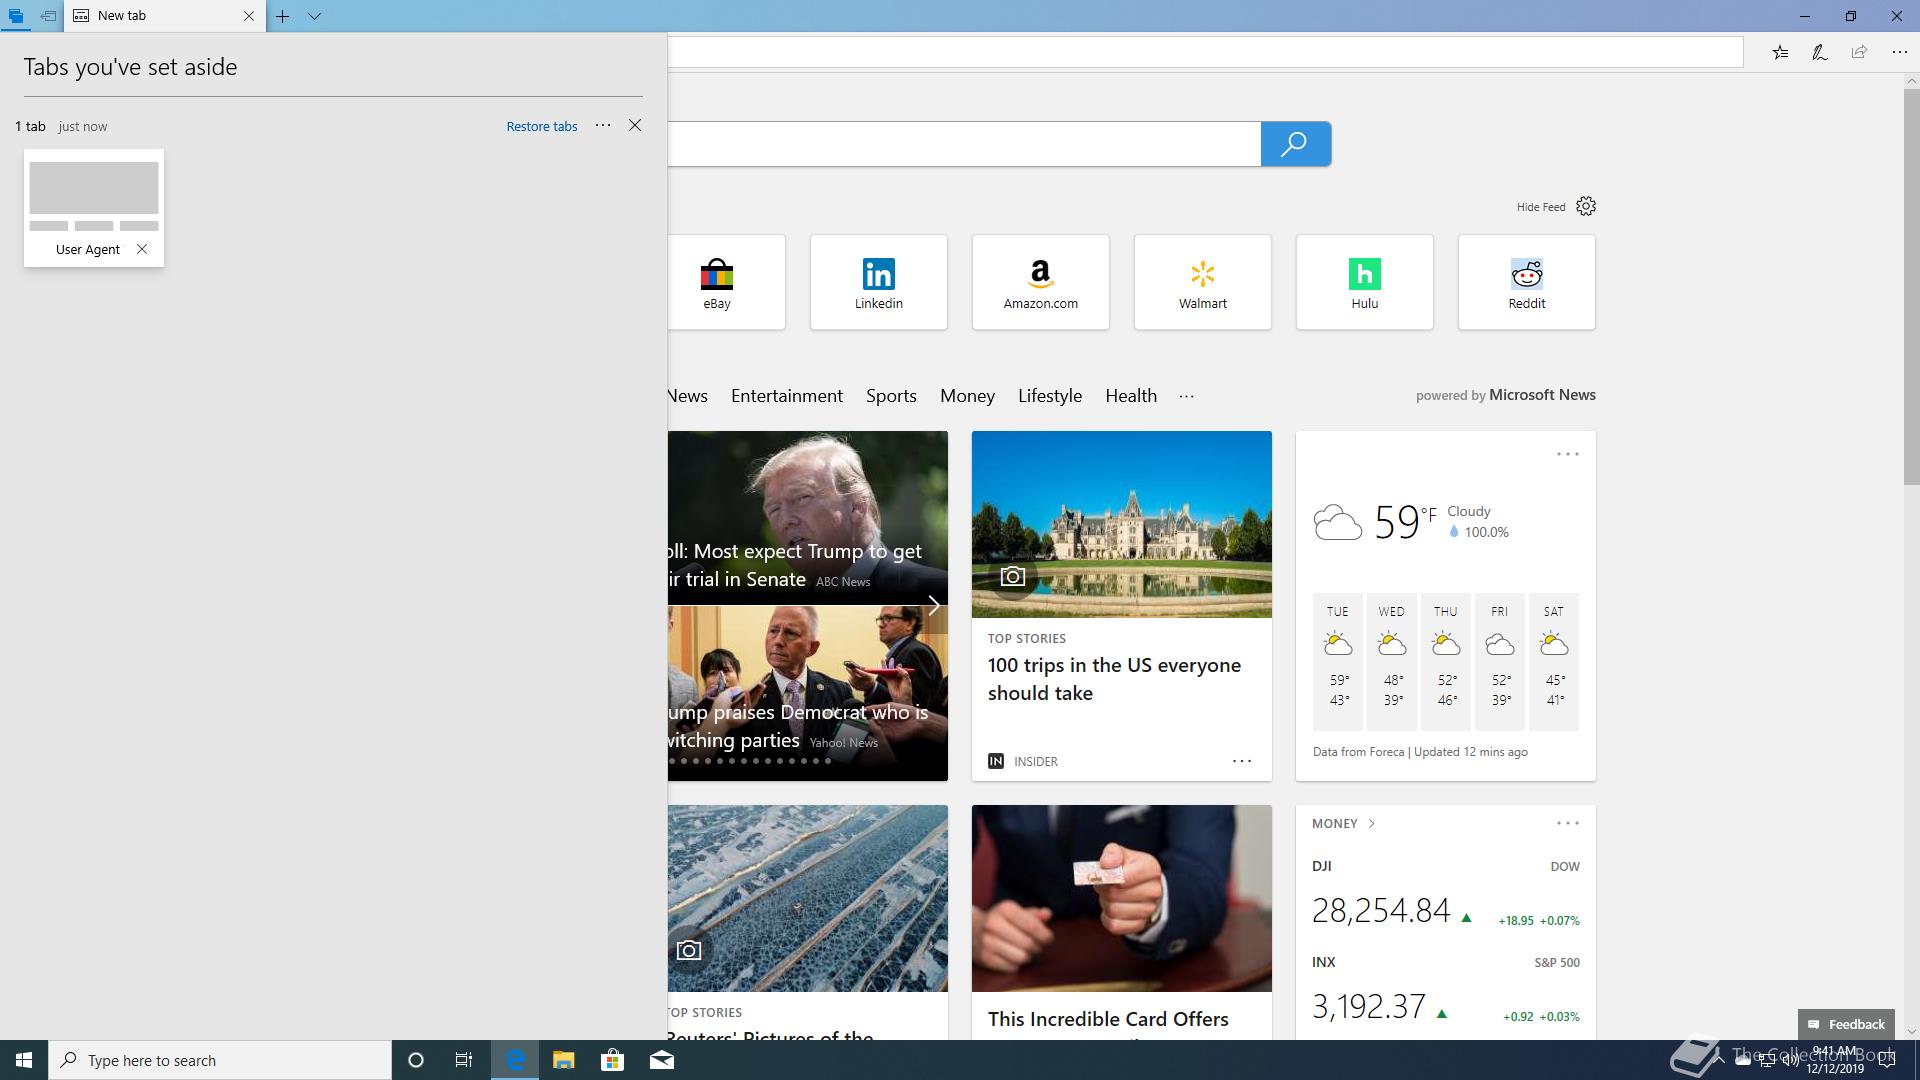
Task: Open Task View on taskbar
Action: (464, 1060)
